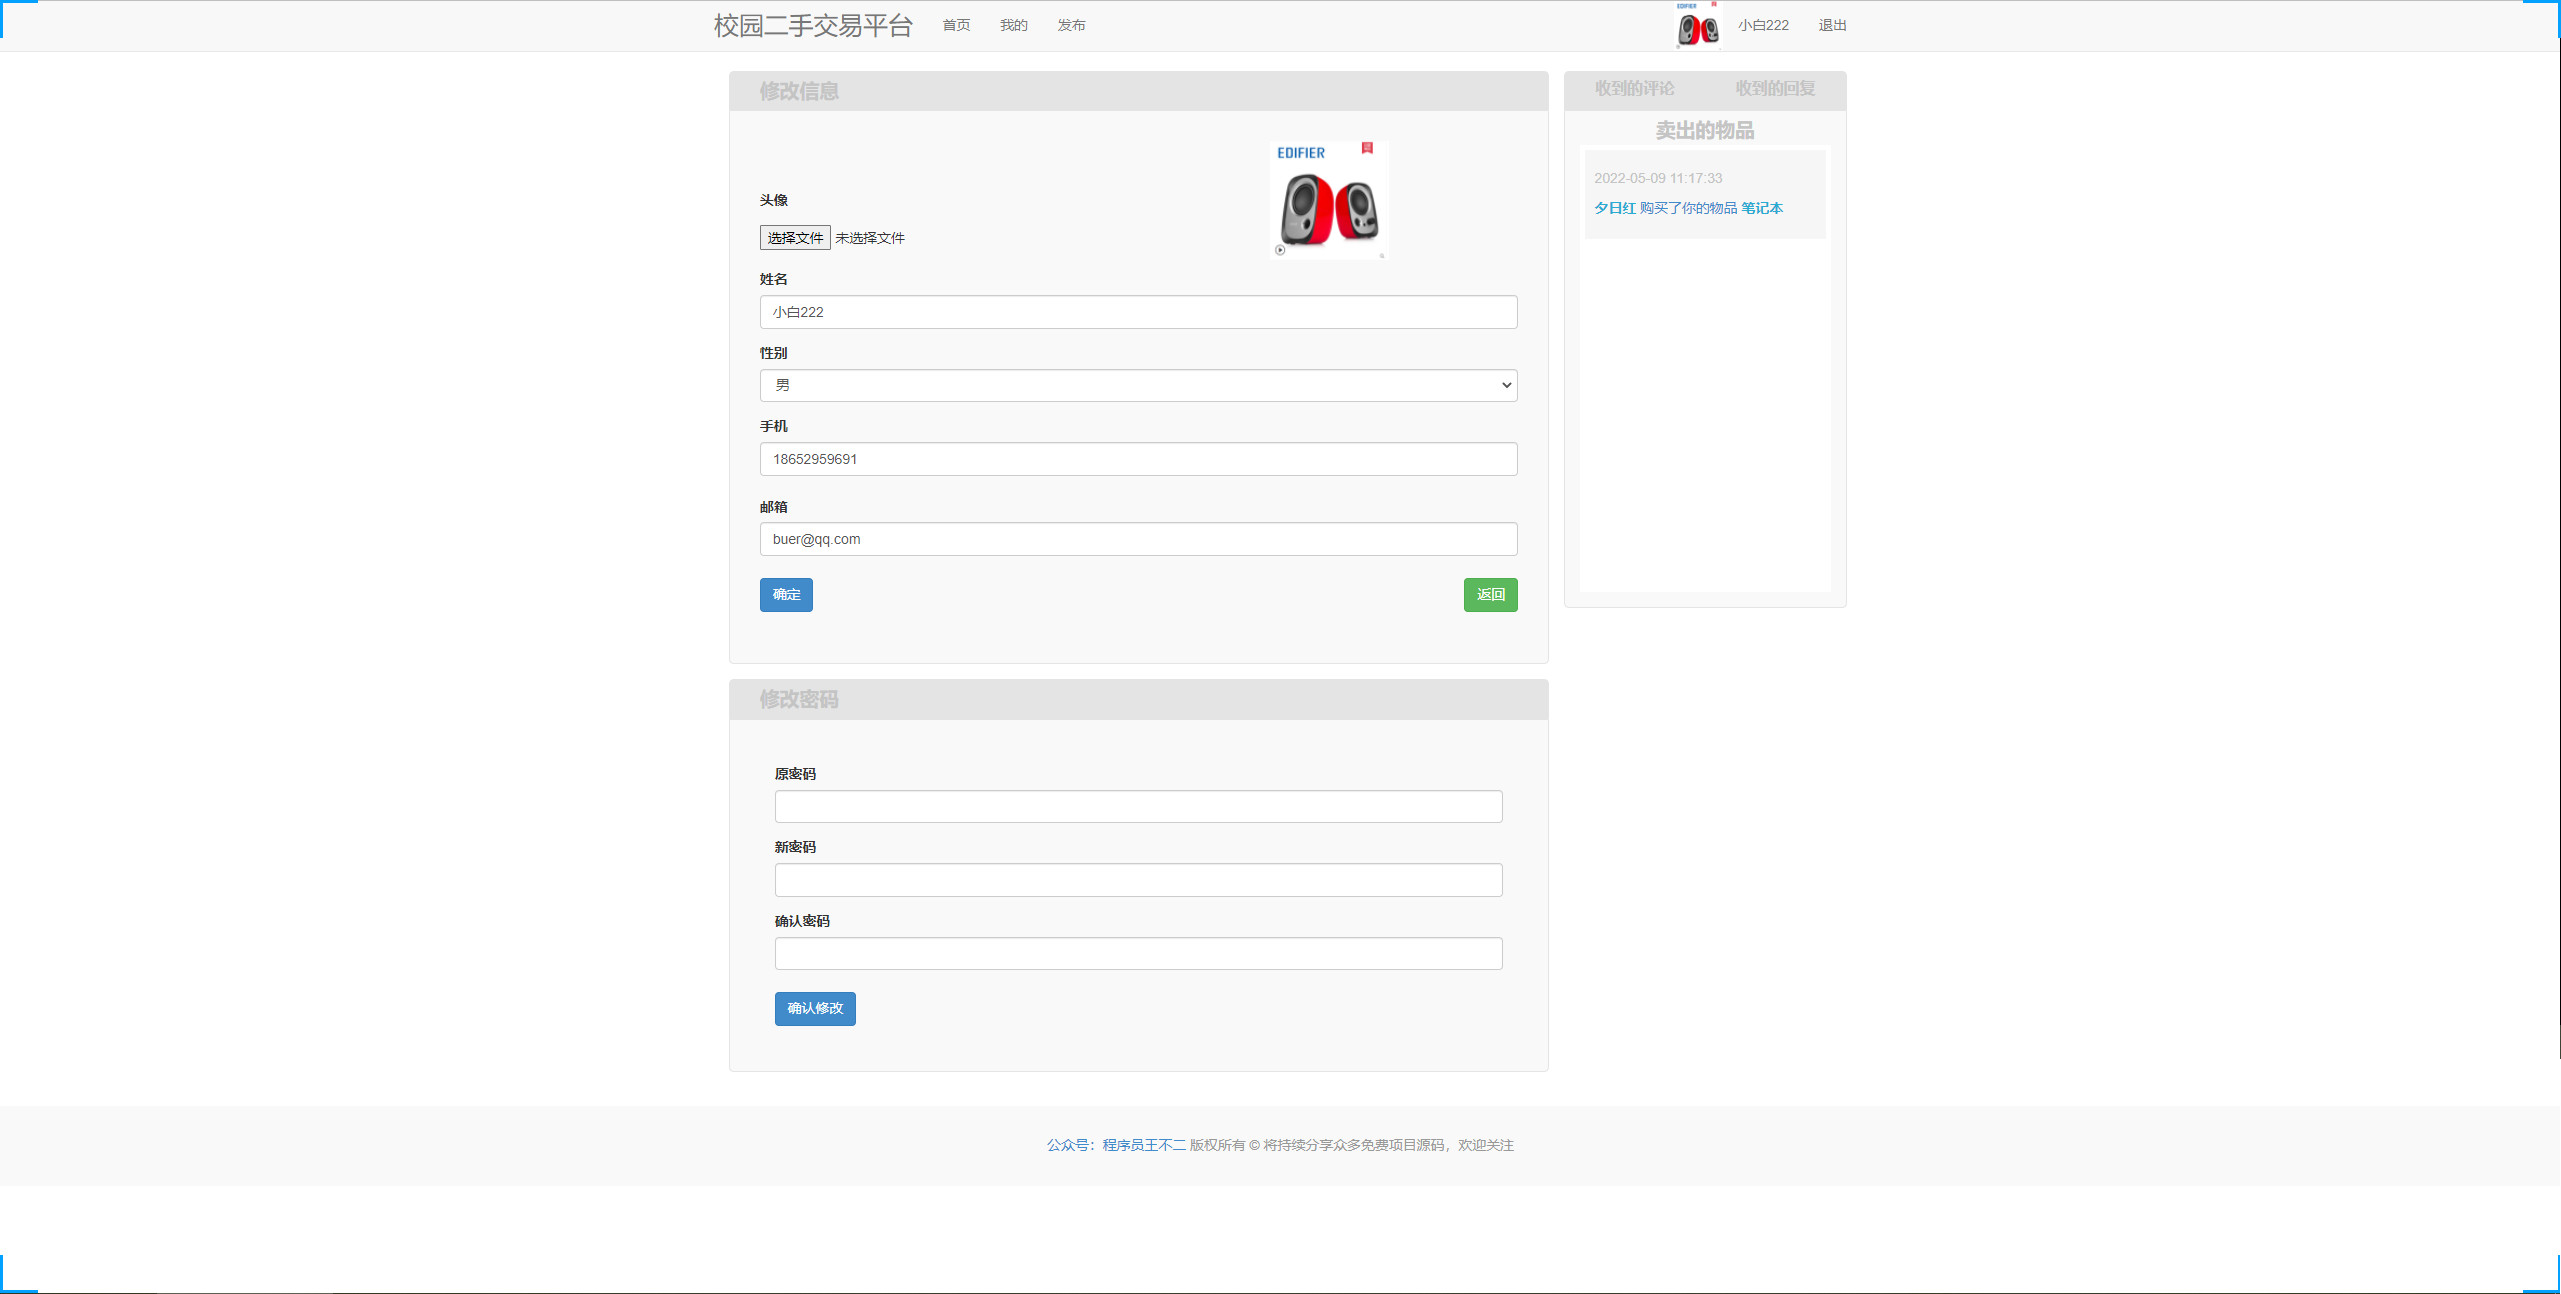Switch to the 收到的回复 tab
This screenshot has height=1294, width=2561.
[x=1775, y=88]
